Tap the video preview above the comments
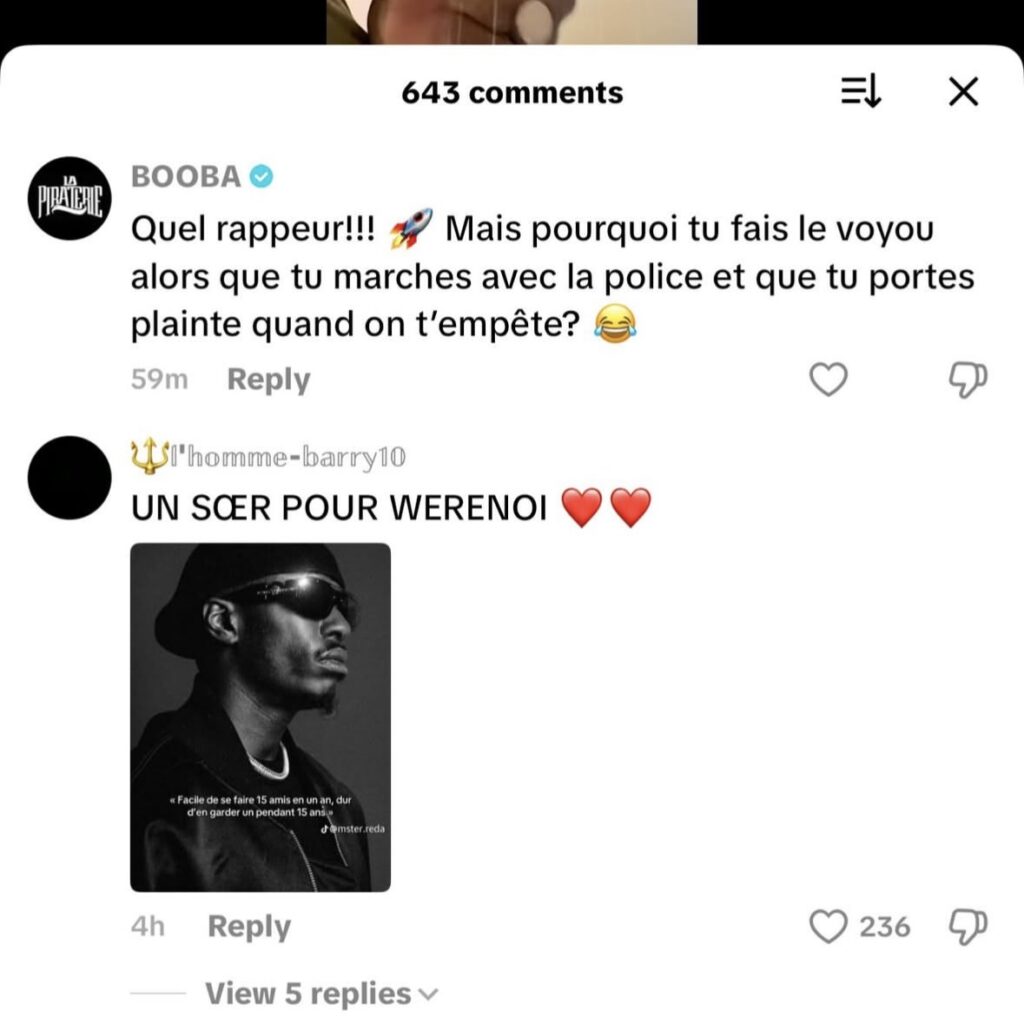This screenshot has height=1024, width=1024. click(511, 22)
